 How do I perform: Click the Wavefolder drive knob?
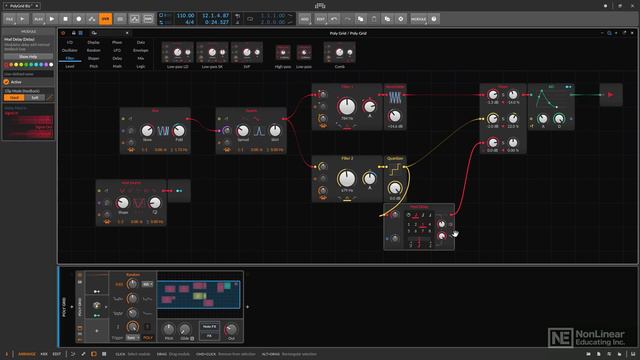point(395,116)
